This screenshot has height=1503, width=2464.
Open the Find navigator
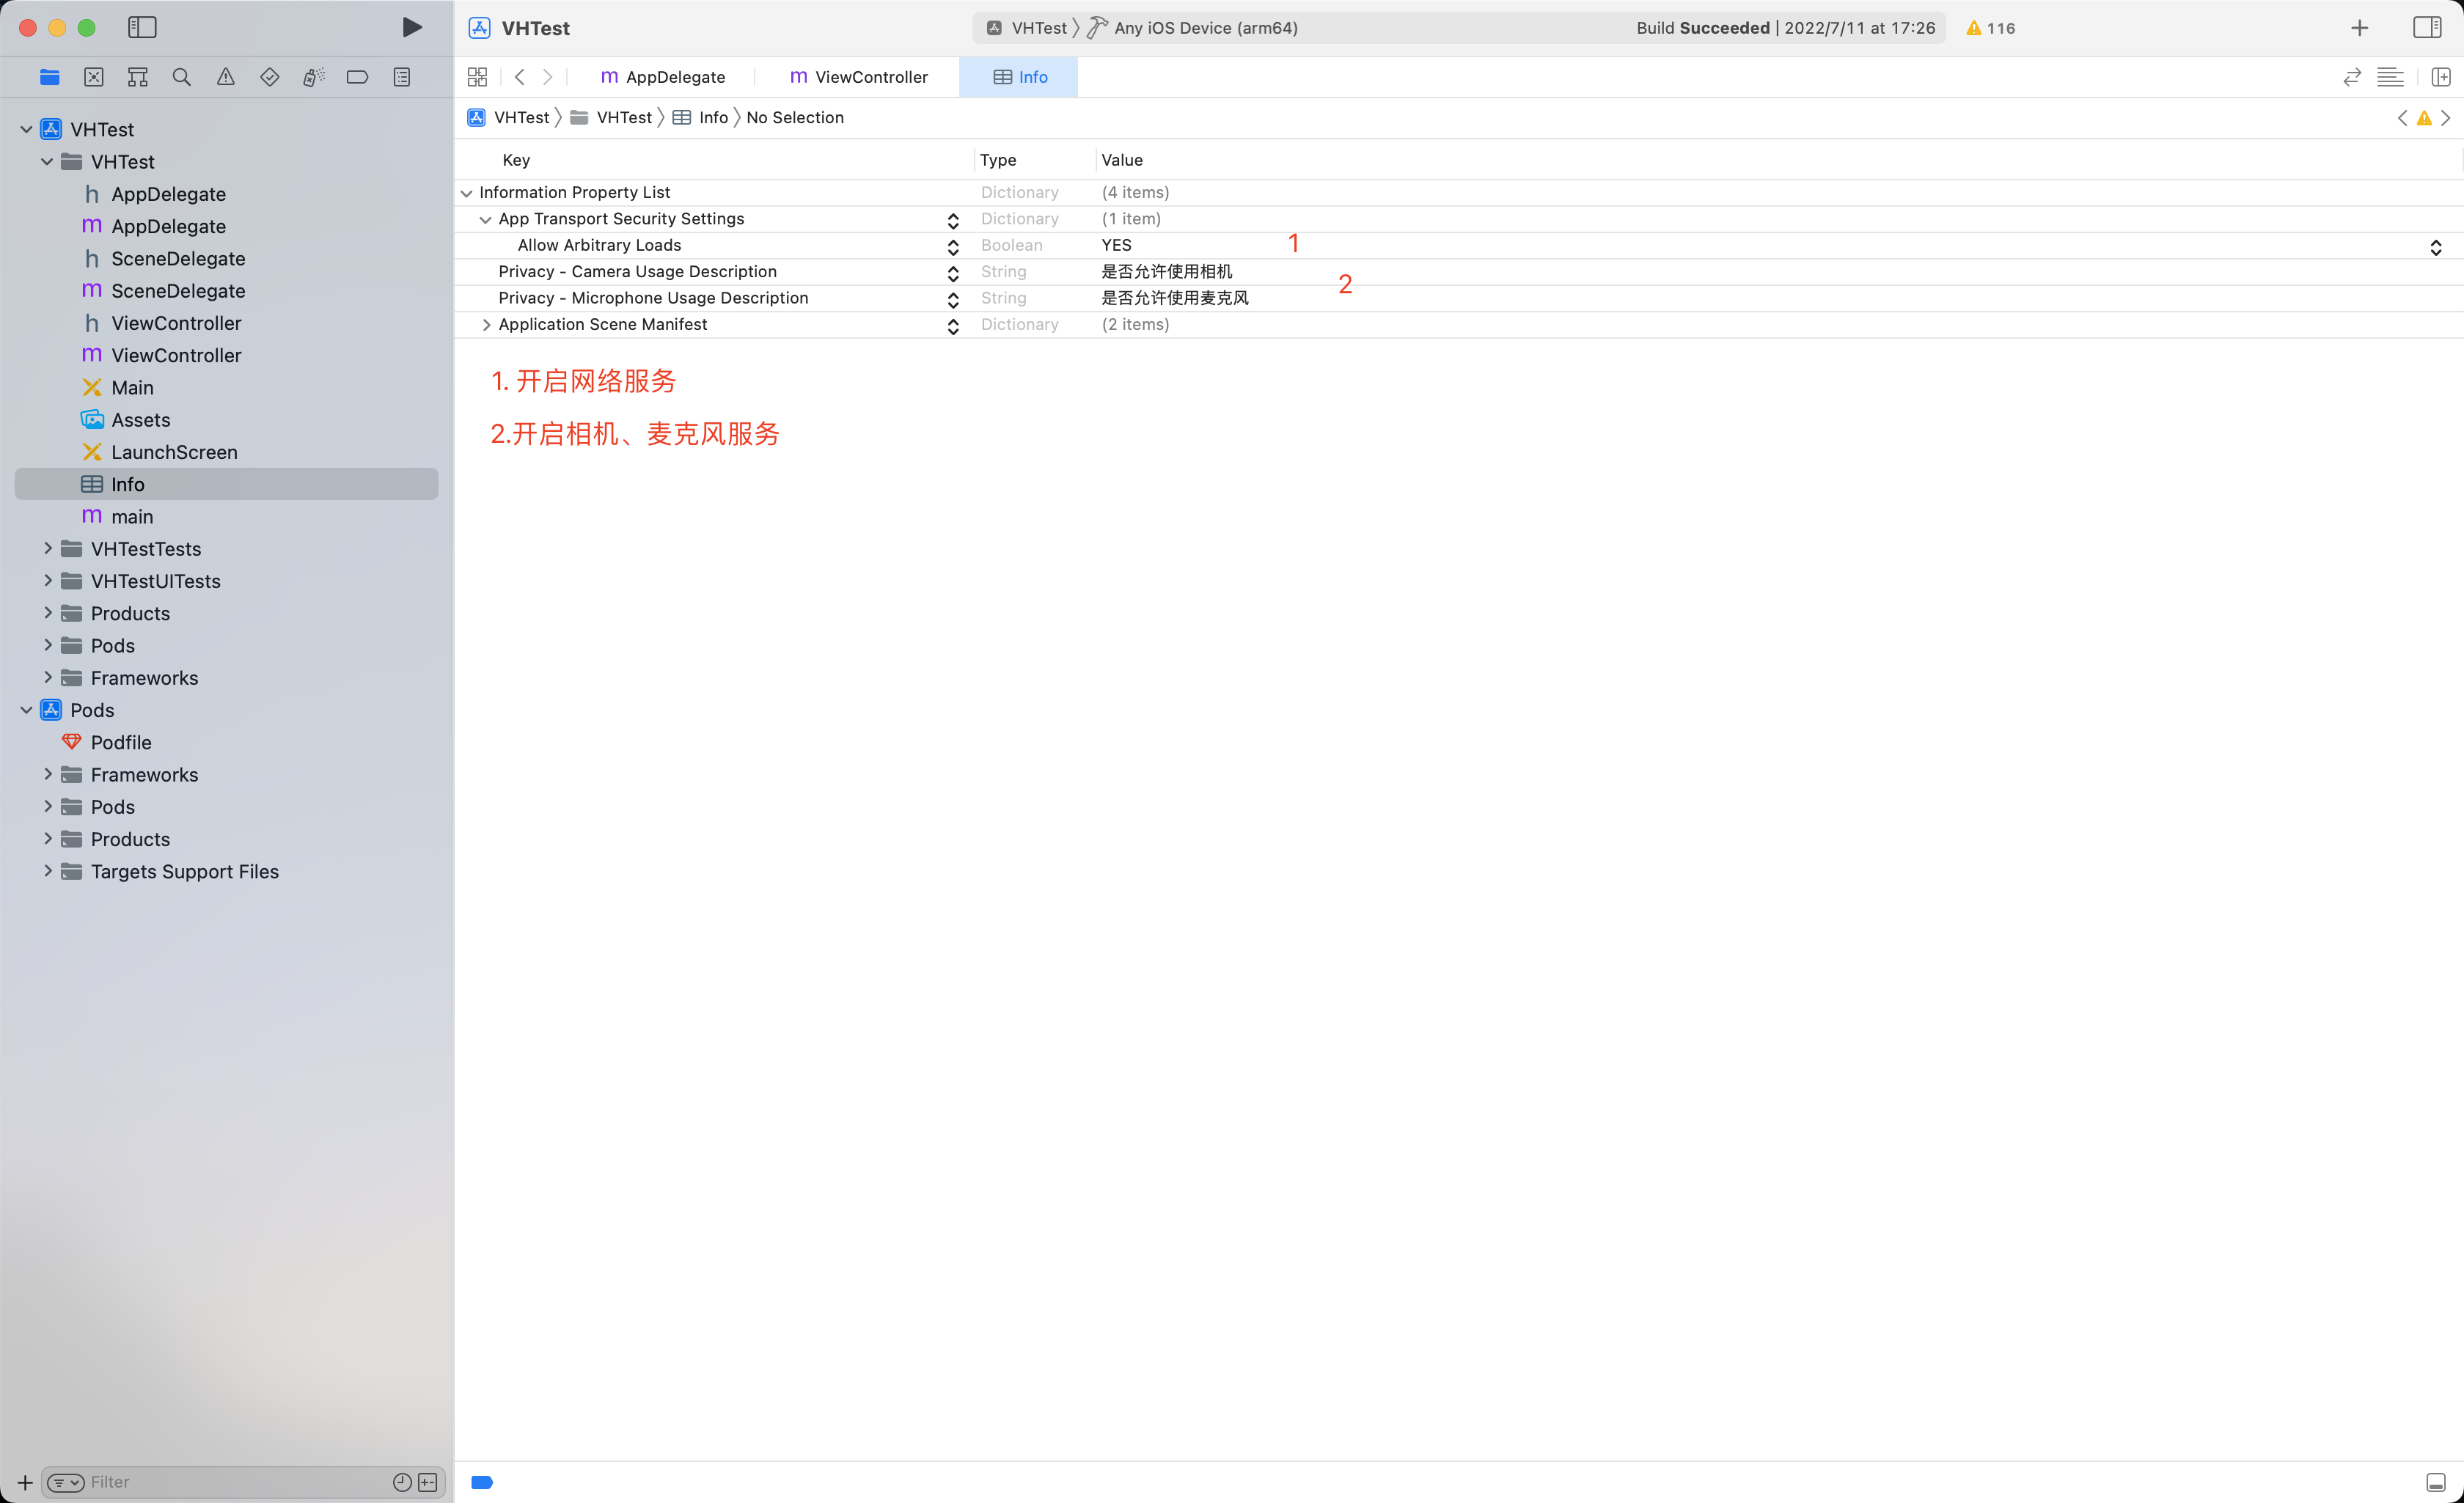tap(181, 77)
